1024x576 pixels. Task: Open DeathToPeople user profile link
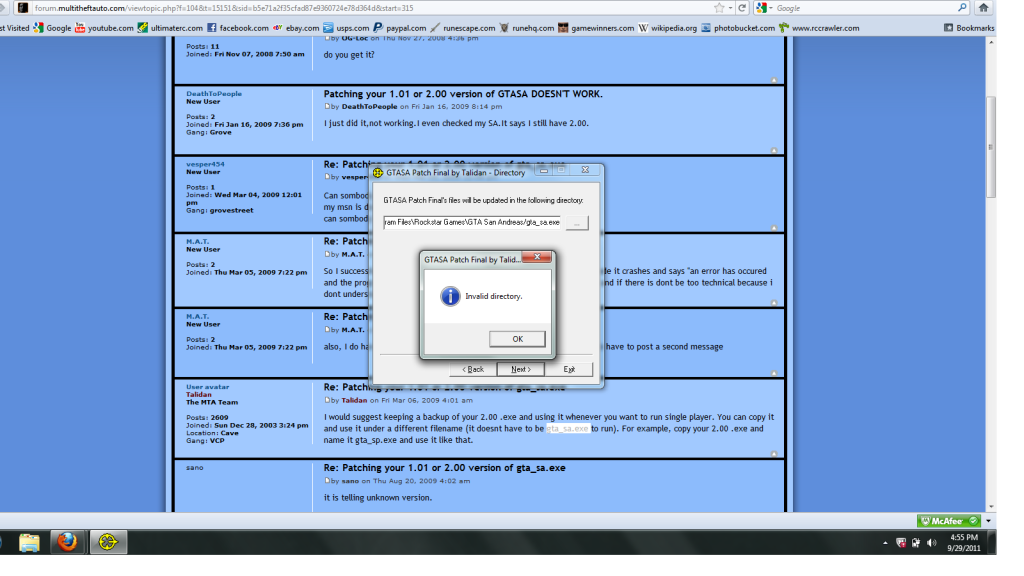point(214,93)
